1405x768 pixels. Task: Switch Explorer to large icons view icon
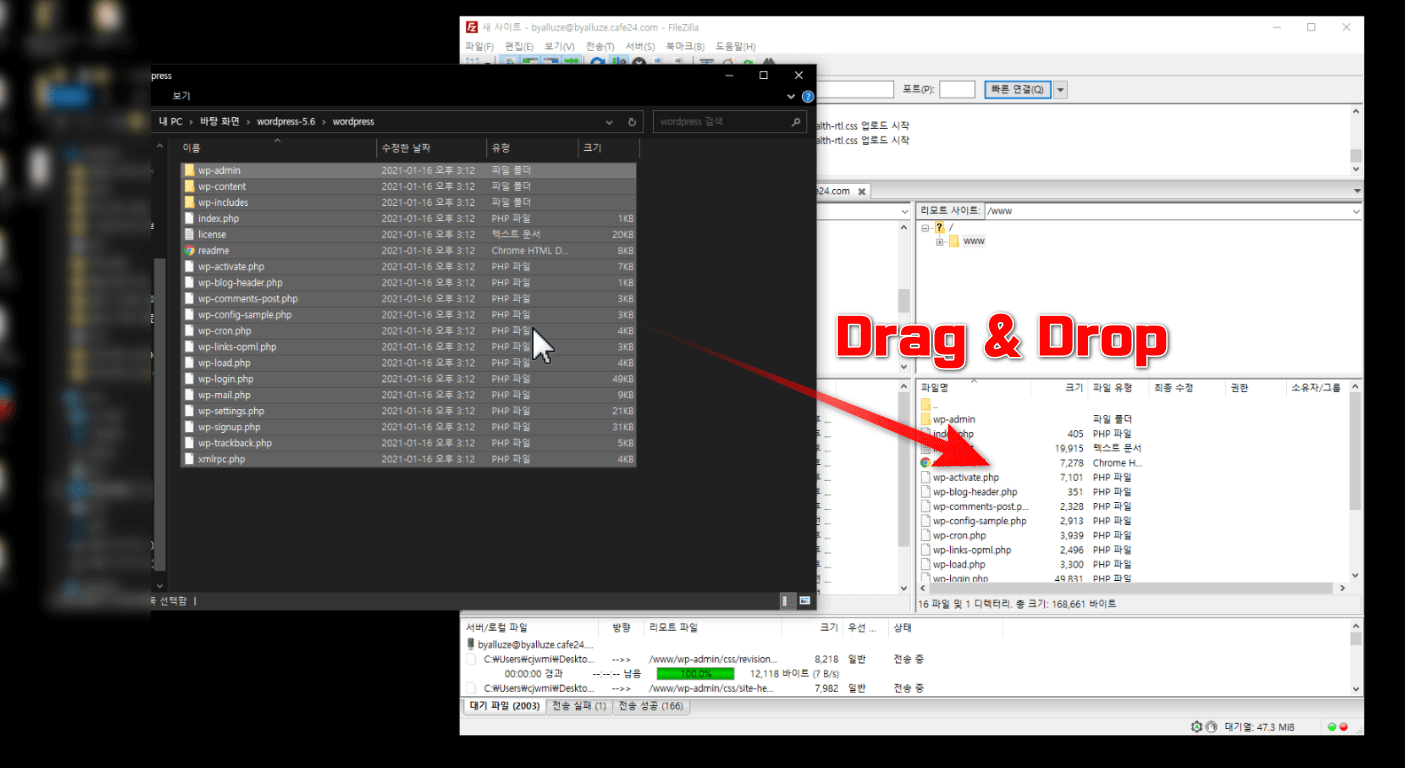(x=804, y=600)
